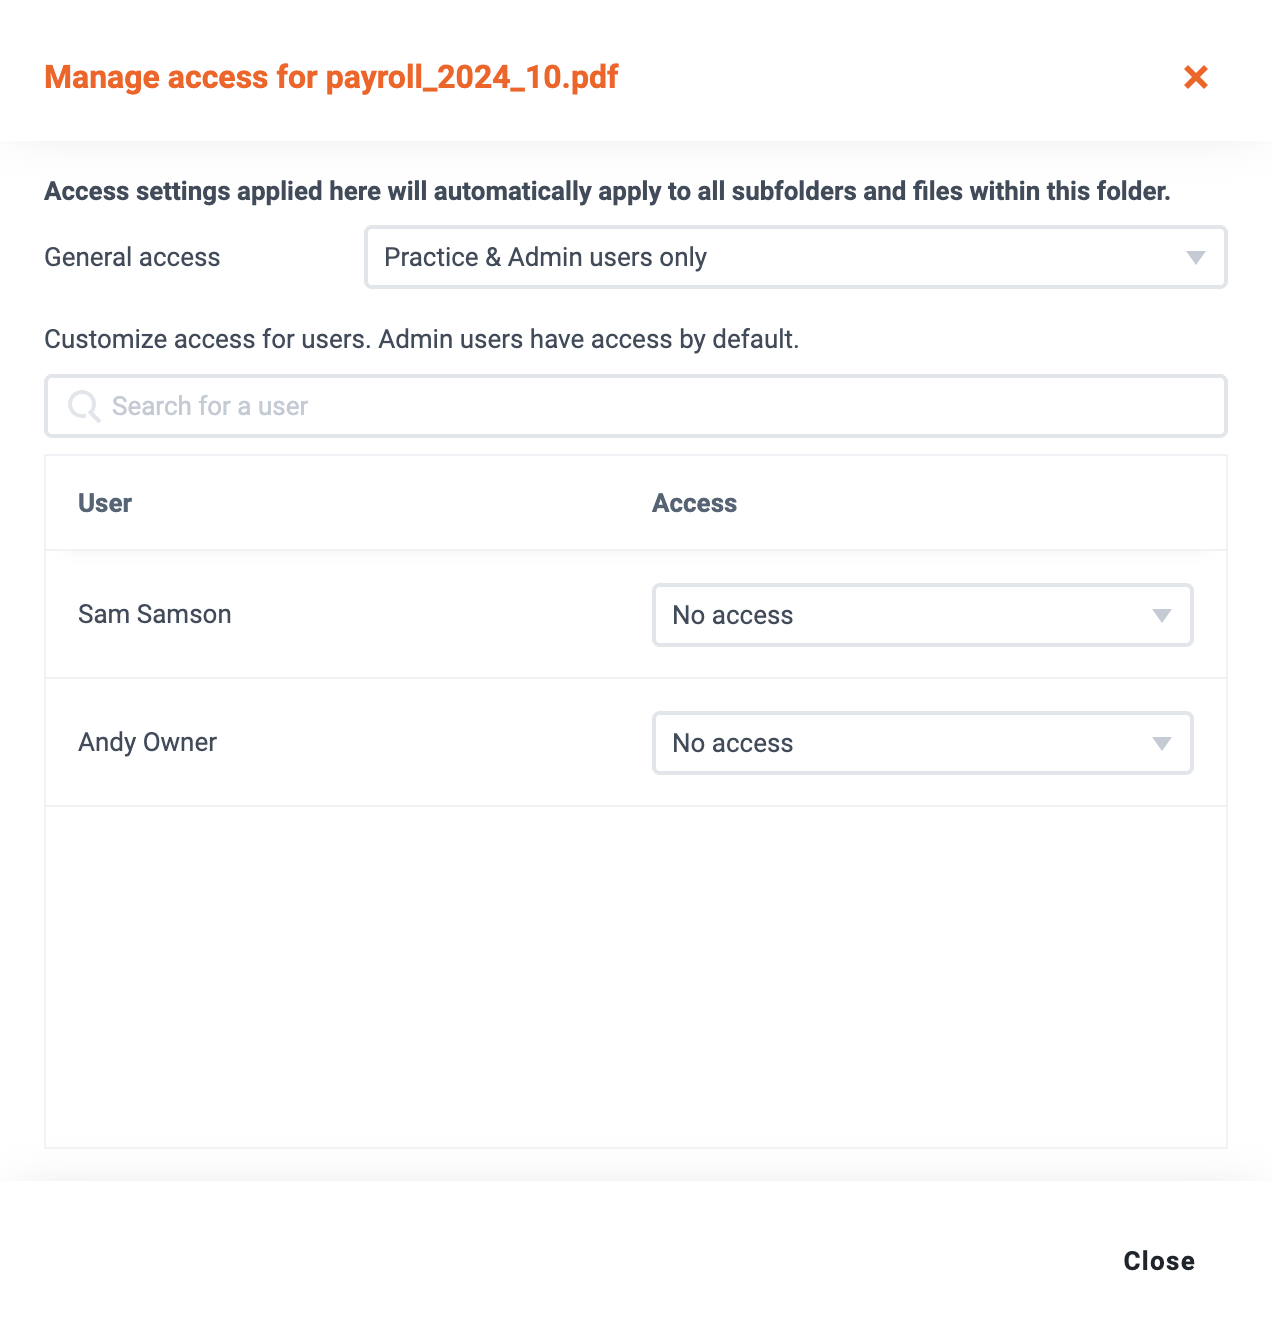Focus the Search for a user field
This screenshot has width=1272, height=1334.
[636, 406]
